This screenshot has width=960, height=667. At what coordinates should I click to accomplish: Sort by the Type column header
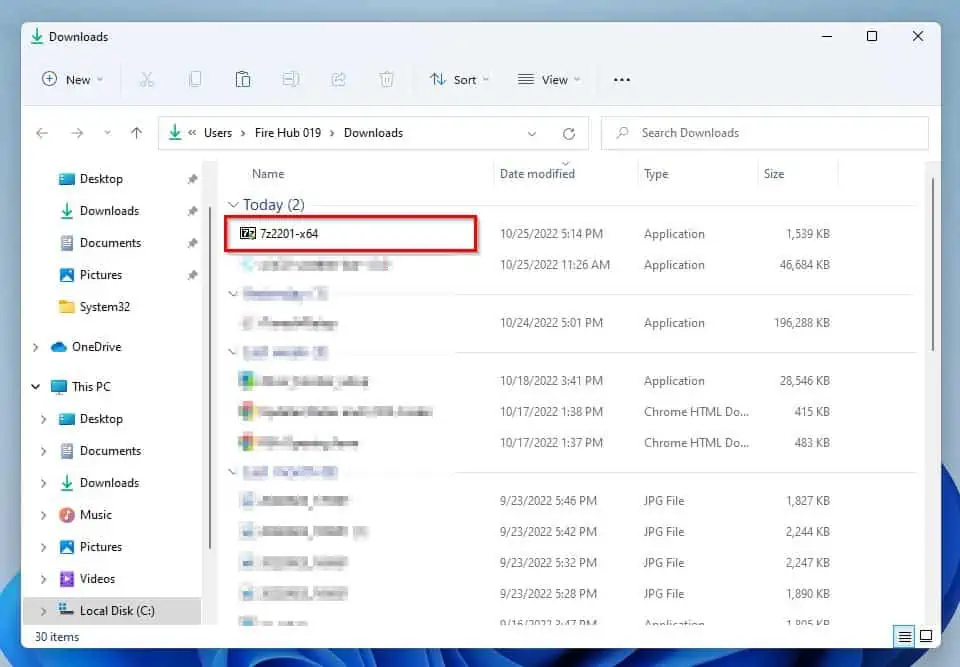click(656, 174)
